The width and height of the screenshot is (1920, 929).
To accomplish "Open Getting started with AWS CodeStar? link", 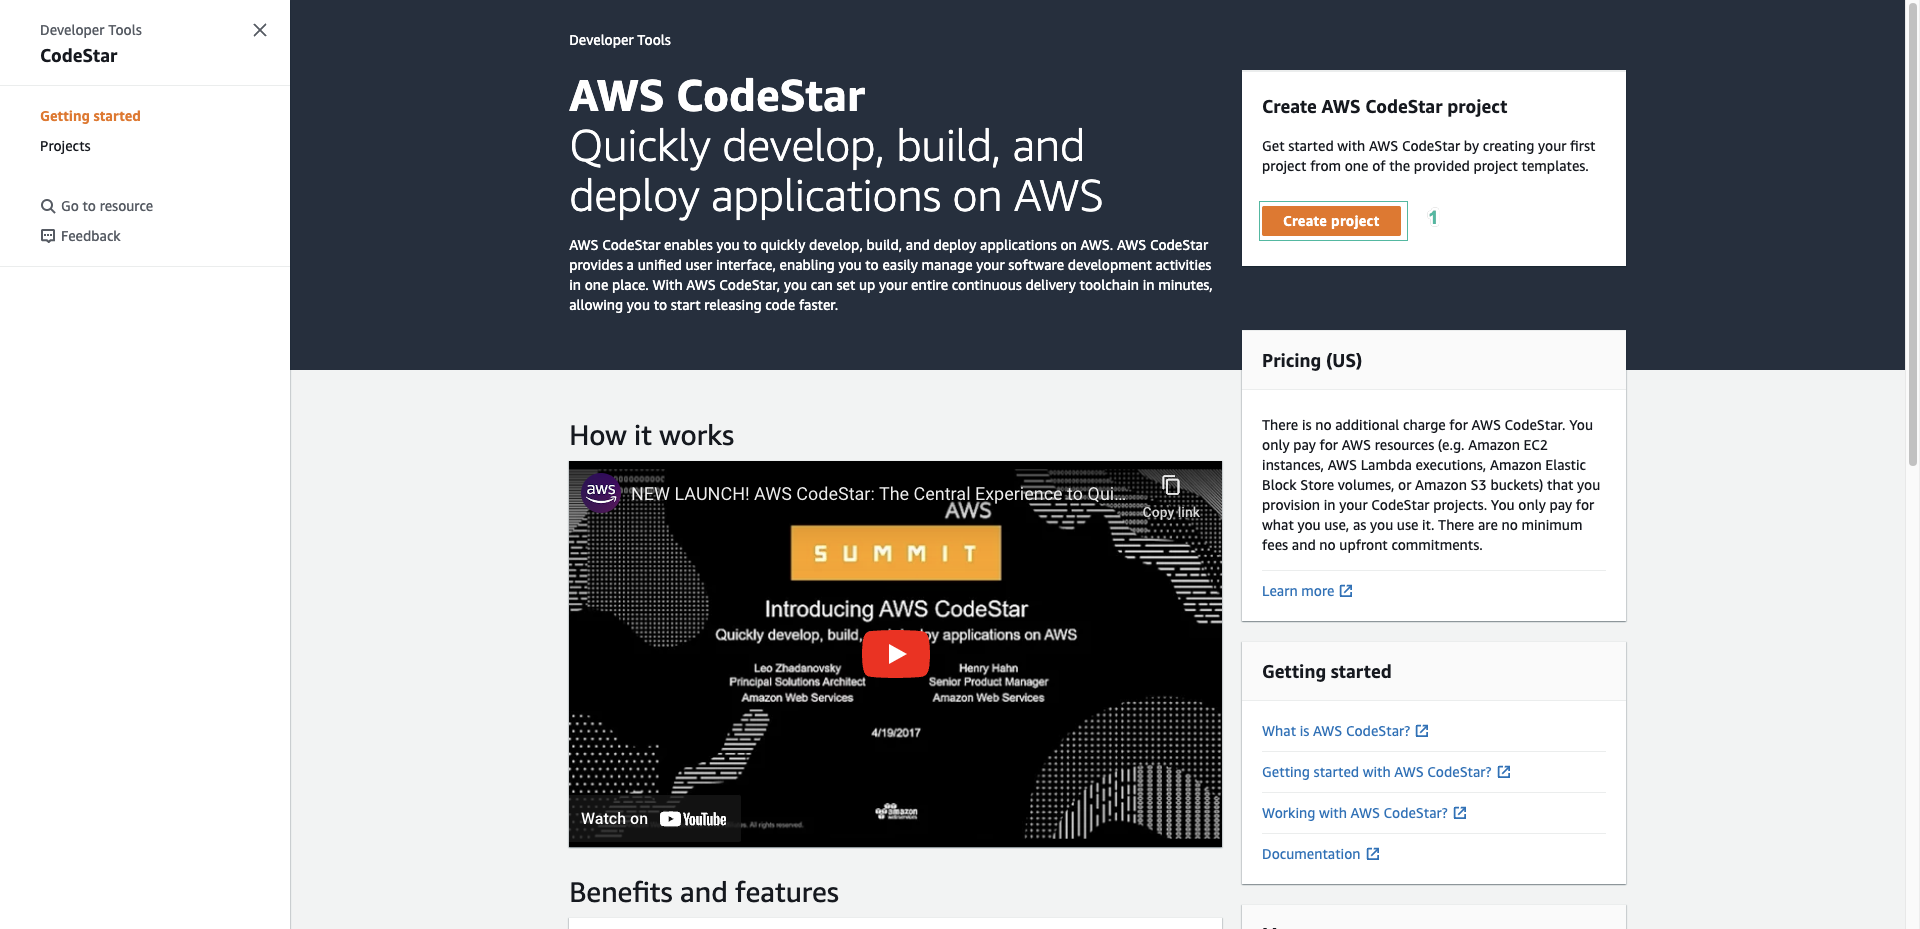I will tap(1386, 772).
